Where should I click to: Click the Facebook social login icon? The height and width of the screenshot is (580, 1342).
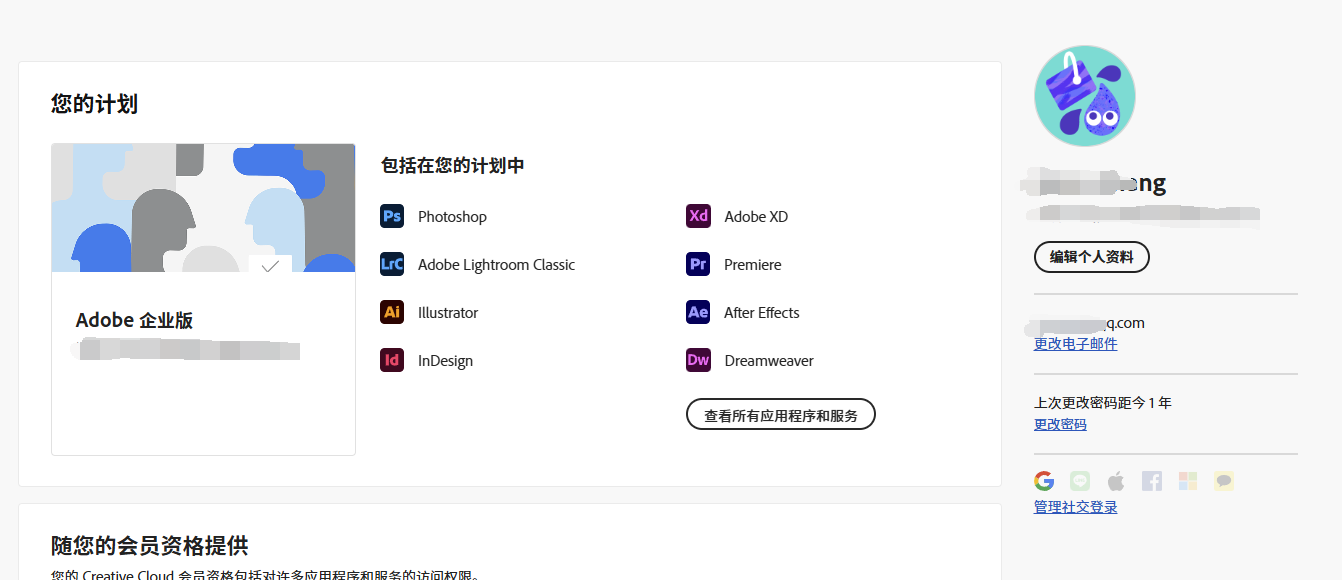pos(1152,481)
